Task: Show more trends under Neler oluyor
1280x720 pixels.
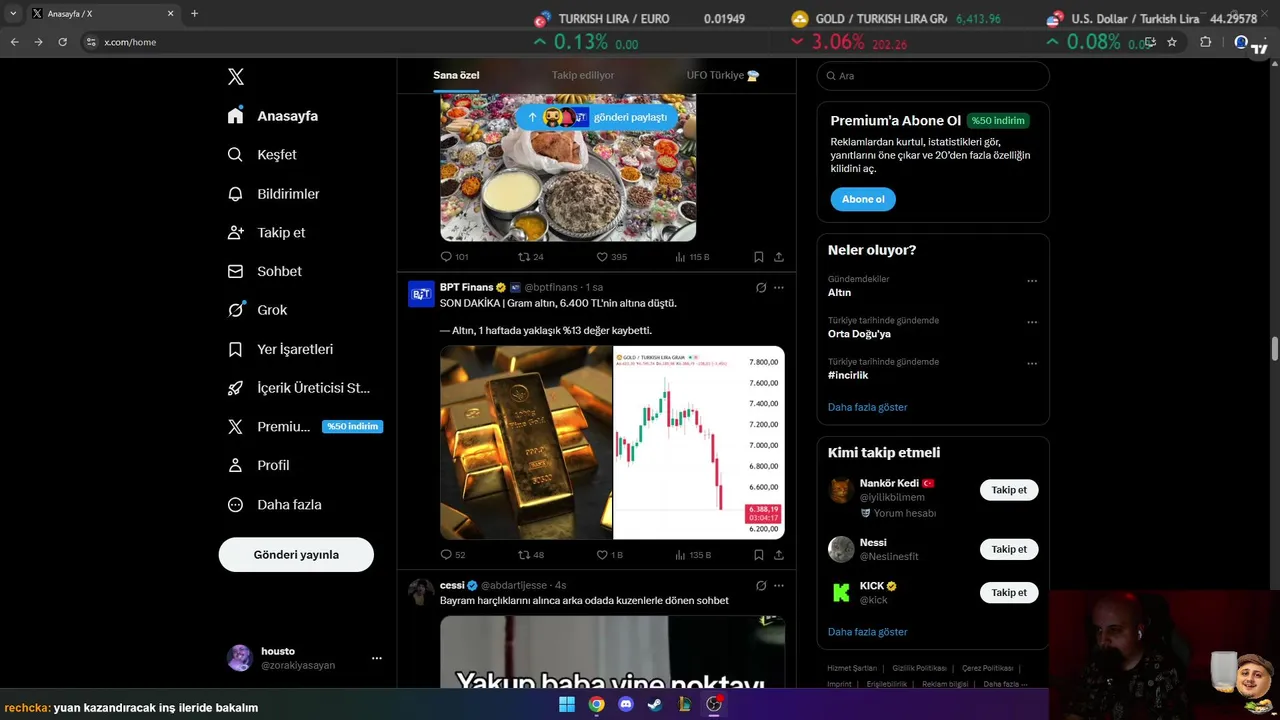Action: 867,407
